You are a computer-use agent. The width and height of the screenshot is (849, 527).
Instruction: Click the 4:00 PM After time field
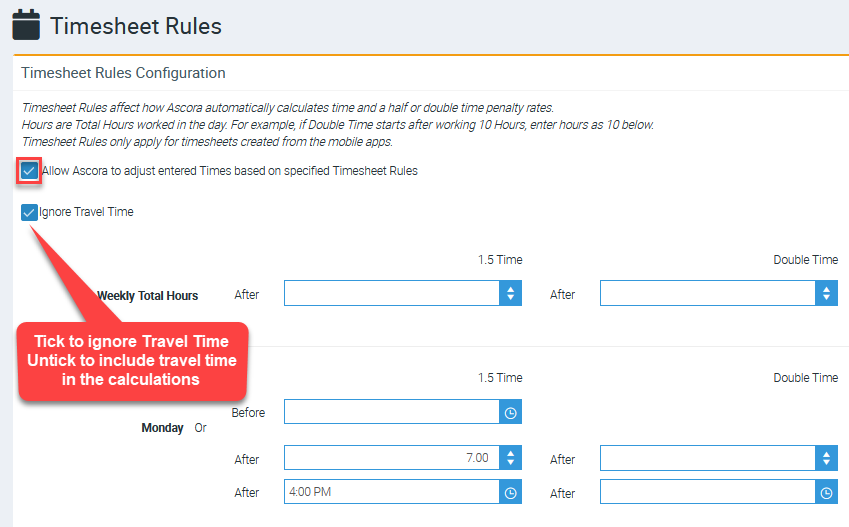(x=392, y=492)
